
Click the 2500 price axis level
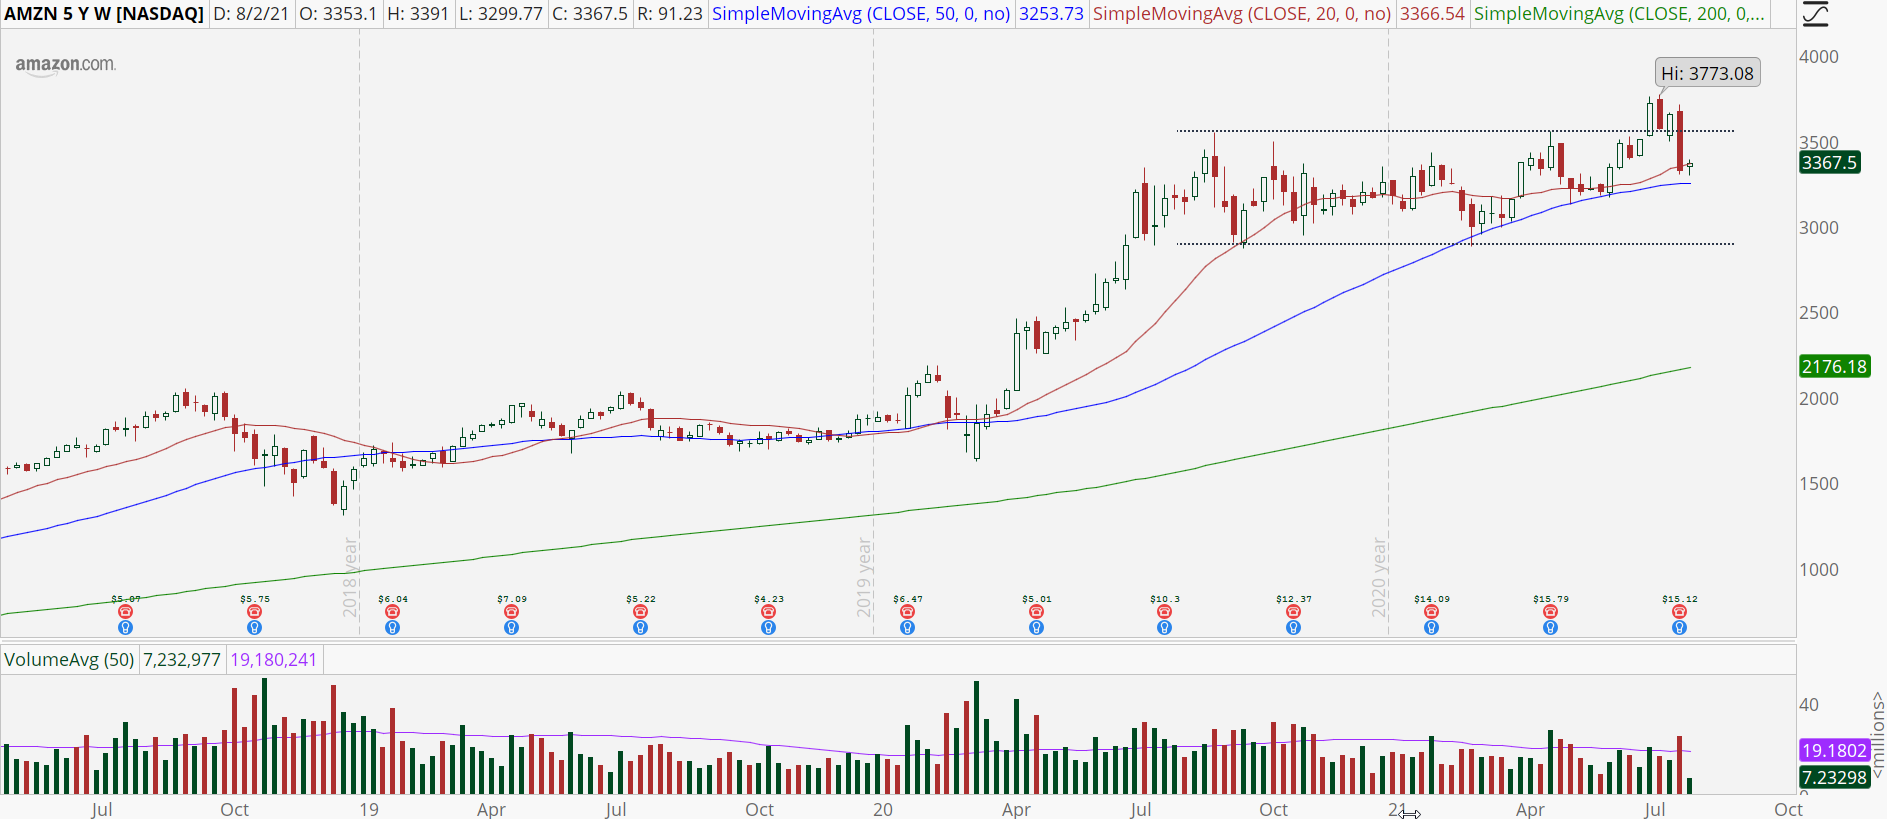tap(1818, 313)
